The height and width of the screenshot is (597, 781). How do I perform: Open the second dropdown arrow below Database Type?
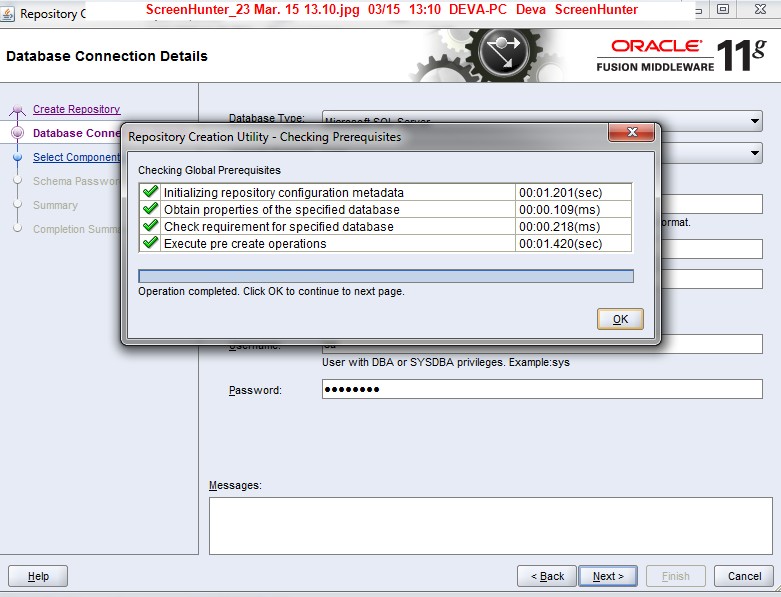point(755,153)
